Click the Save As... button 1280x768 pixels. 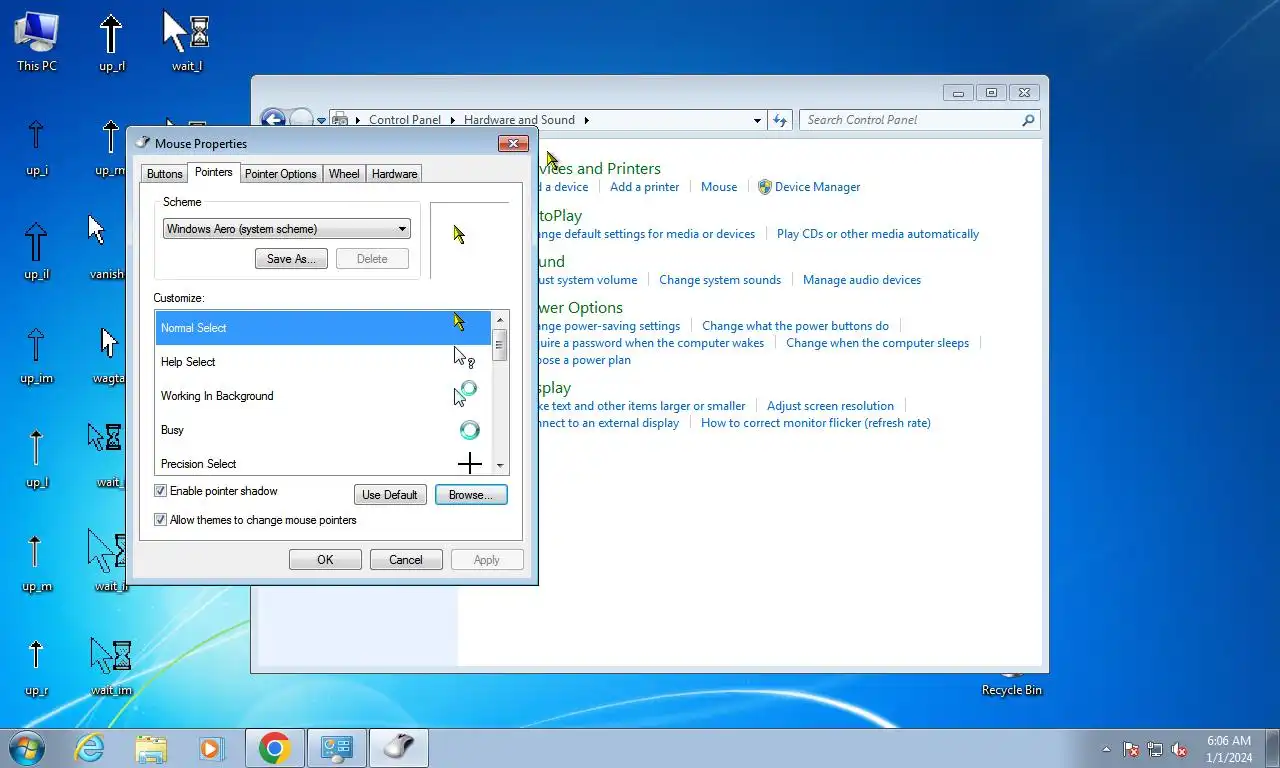[x=291, y=259]
